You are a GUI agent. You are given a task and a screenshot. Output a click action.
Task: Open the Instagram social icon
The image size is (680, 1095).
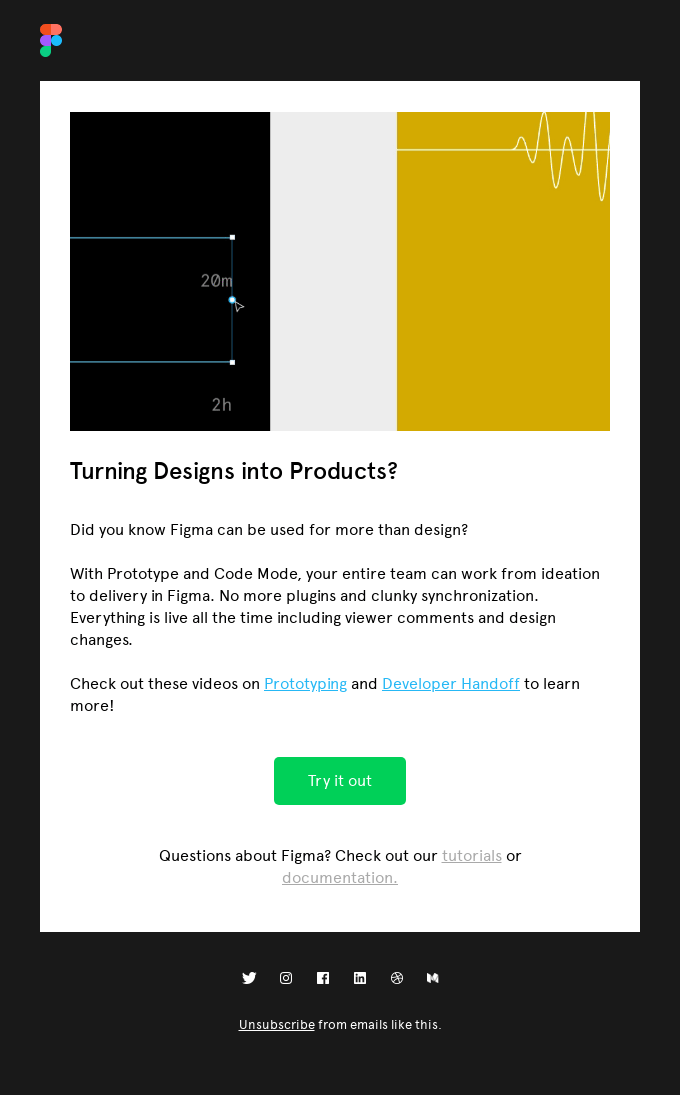click(x=286, y=978)
